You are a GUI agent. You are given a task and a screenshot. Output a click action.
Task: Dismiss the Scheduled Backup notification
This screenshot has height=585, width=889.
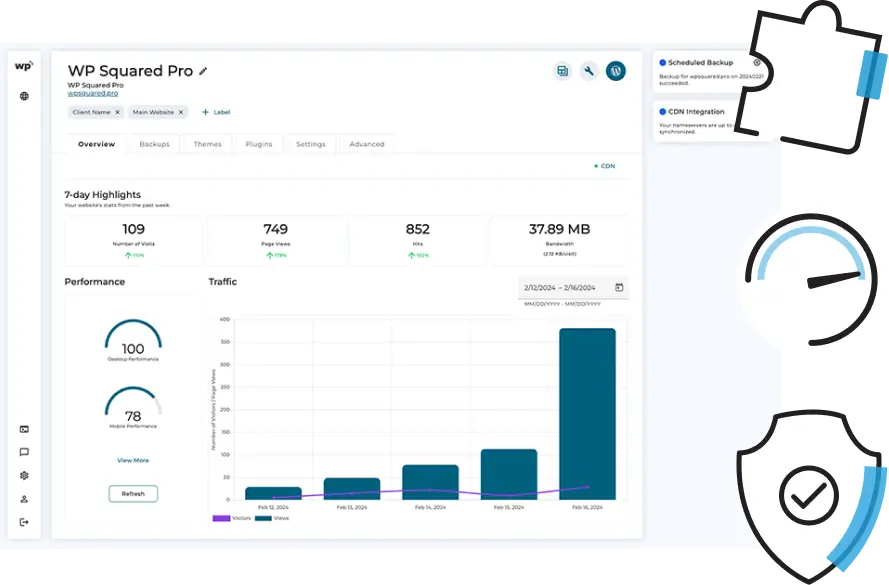pyautogui.click(x=757, y=62)
